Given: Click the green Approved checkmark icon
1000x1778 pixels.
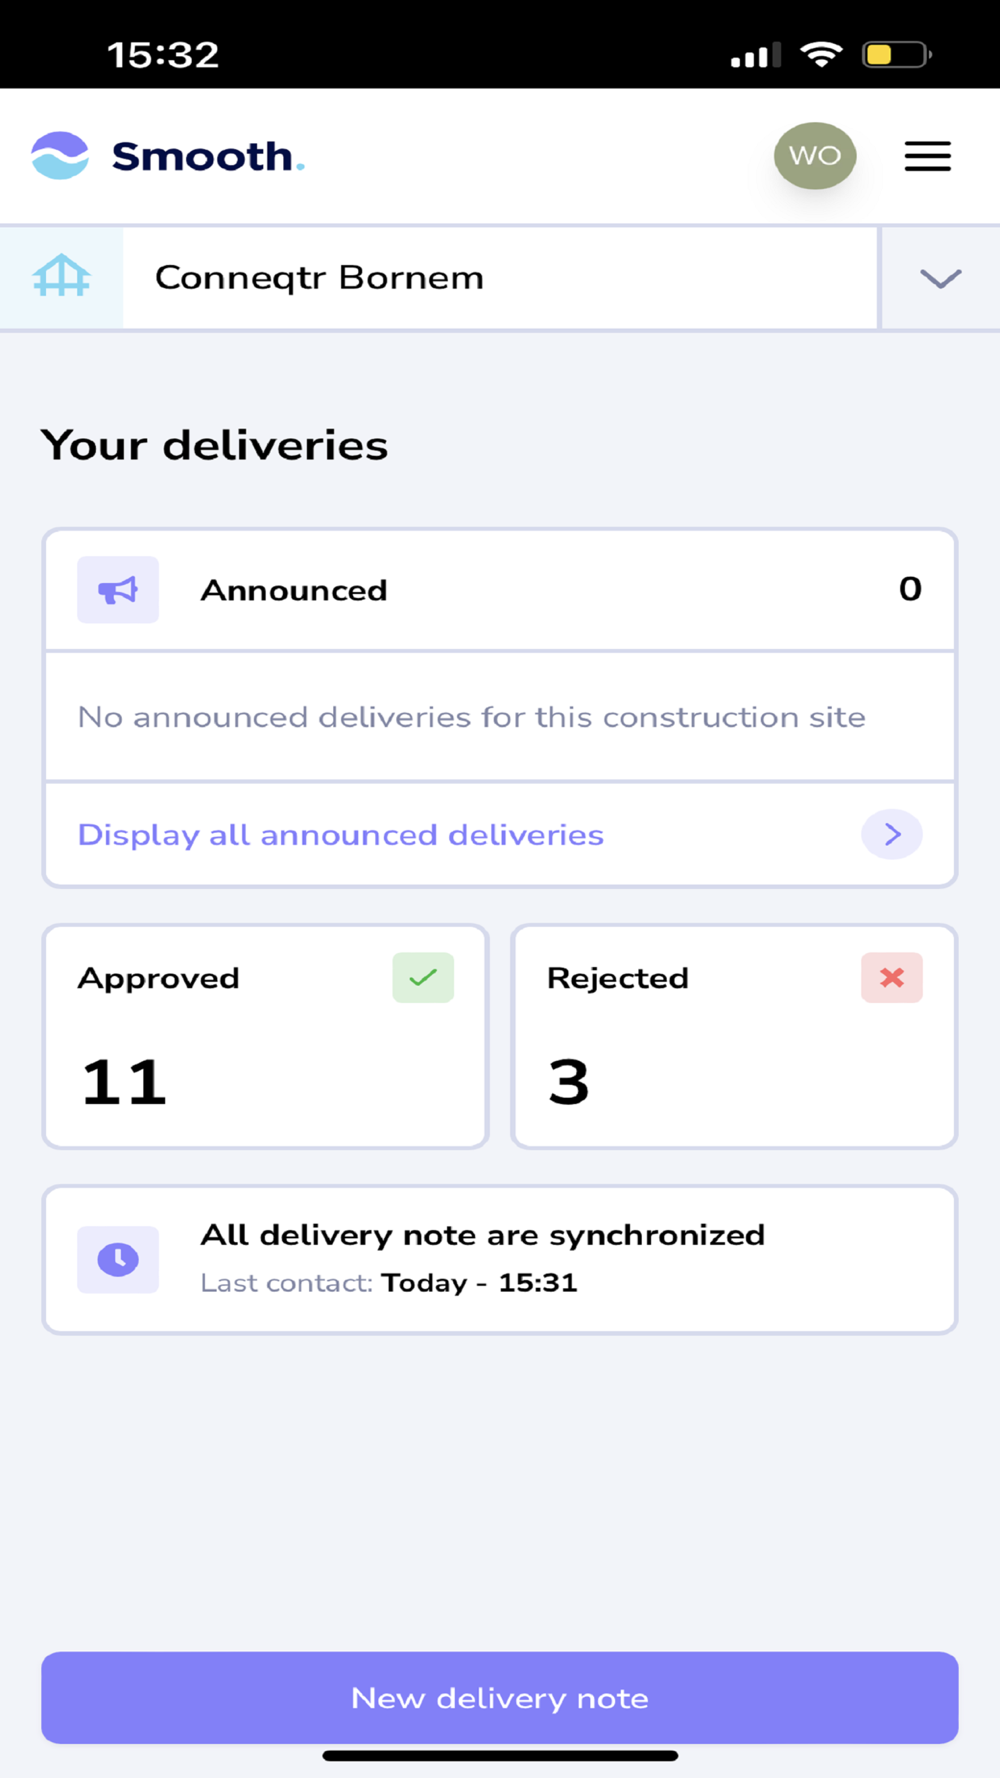Looking at the screenshot, I should pyautogui.click(x=423, y=978).
